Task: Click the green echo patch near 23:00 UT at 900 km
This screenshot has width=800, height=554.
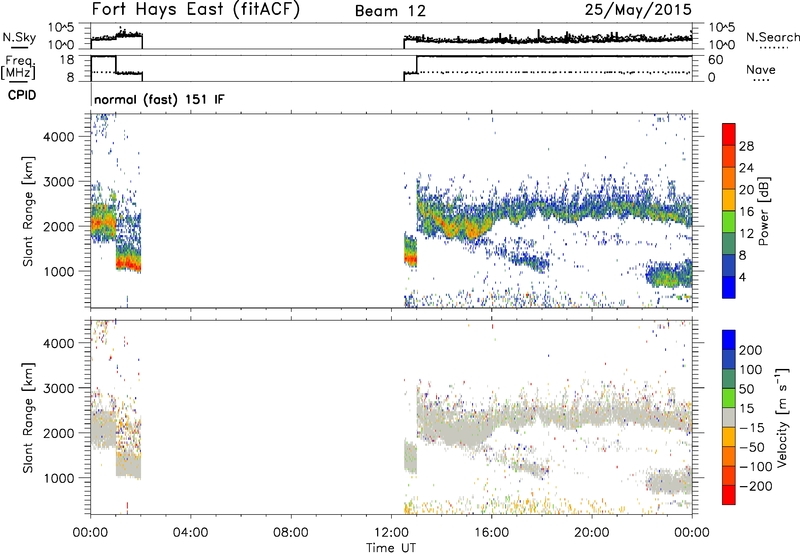Action: 667,278
